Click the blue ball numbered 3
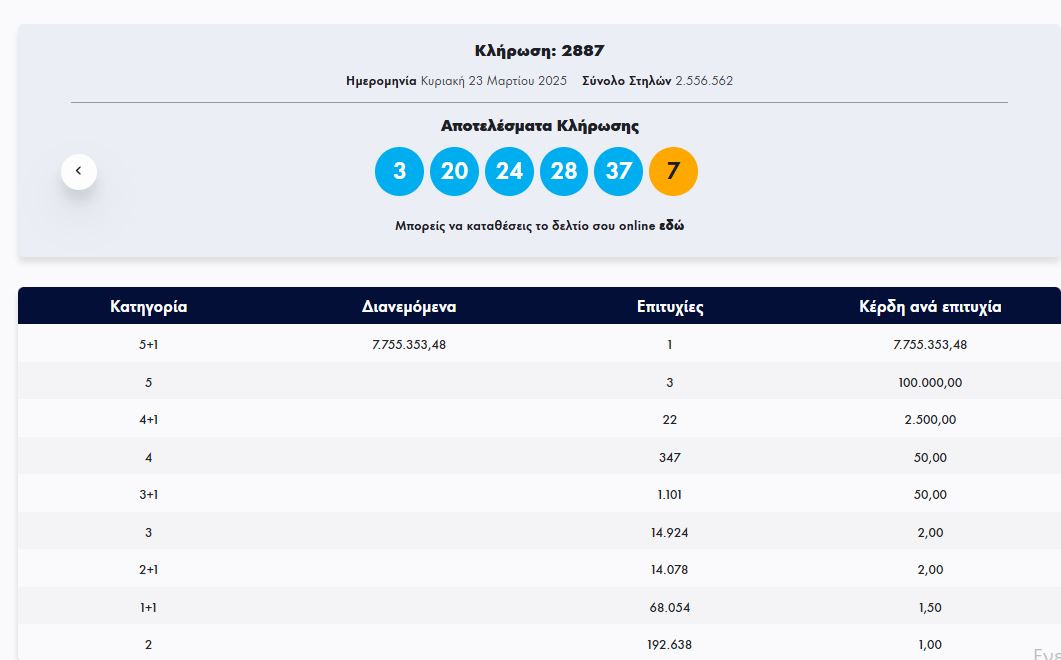 click(x=399, y=171)
